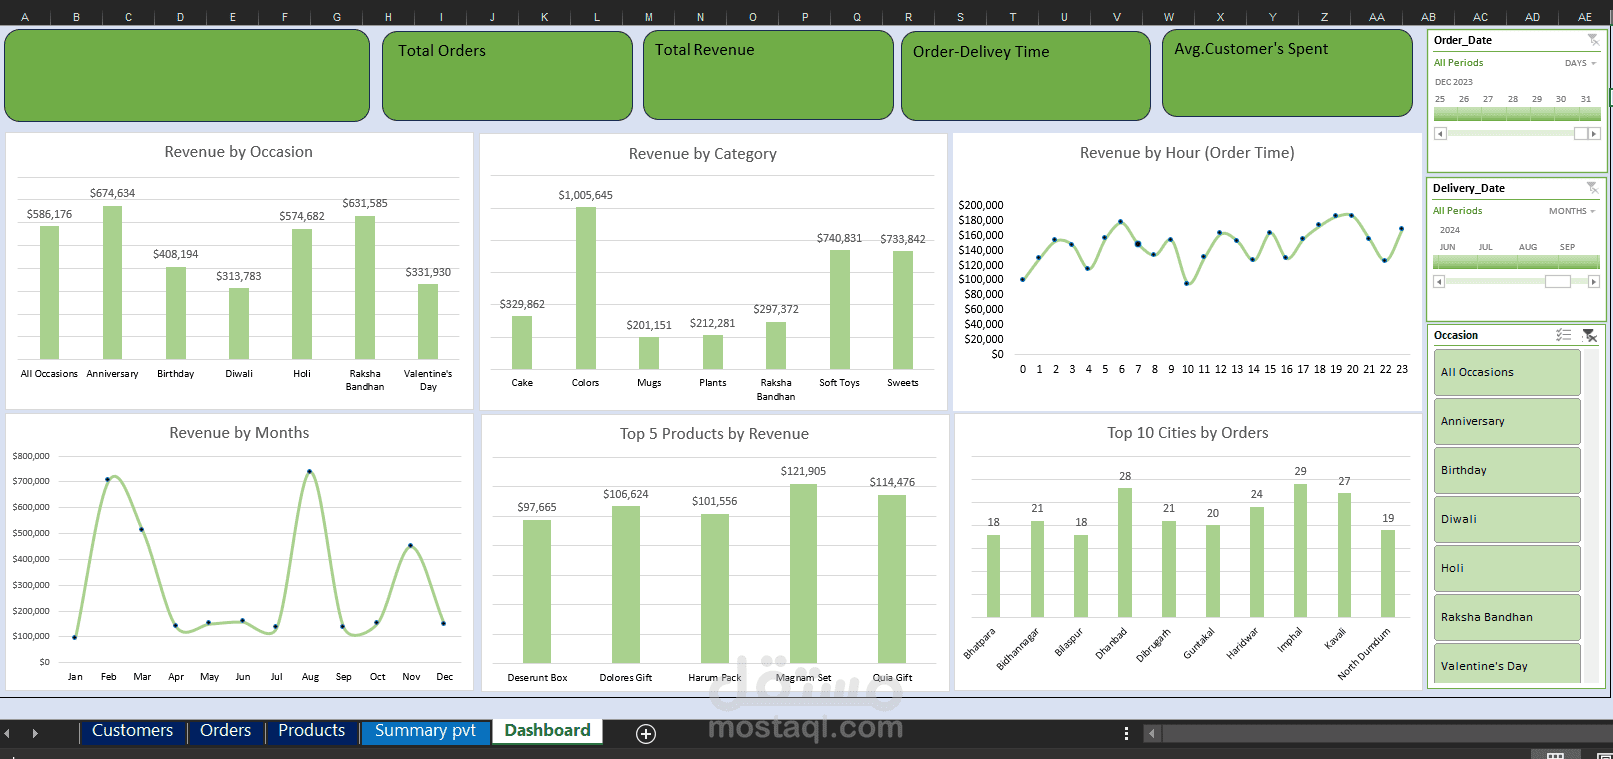The height and width of the screenshot is (759, 1613).
Task: Toggle Holi in the Occasion slicer
Action: point(1507,568)
